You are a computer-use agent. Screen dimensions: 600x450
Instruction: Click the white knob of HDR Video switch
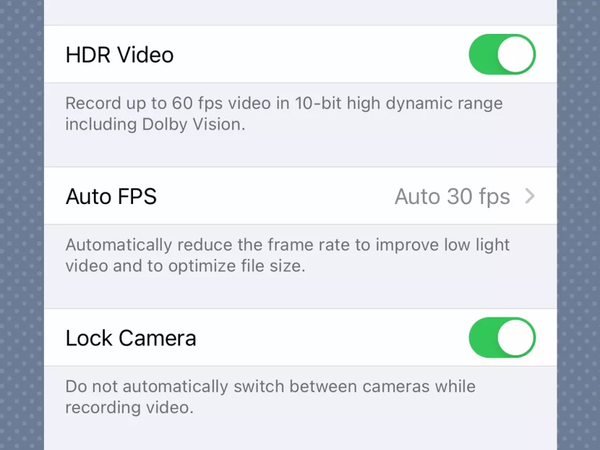pos(516,55)
